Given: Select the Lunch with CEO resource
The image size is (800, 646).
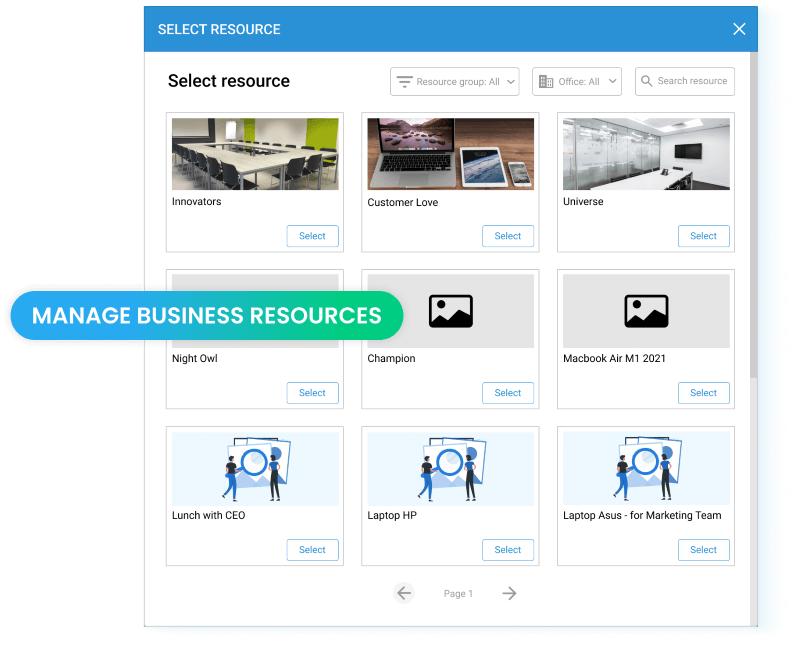Looking at the screenshot, I should point(312,550).
